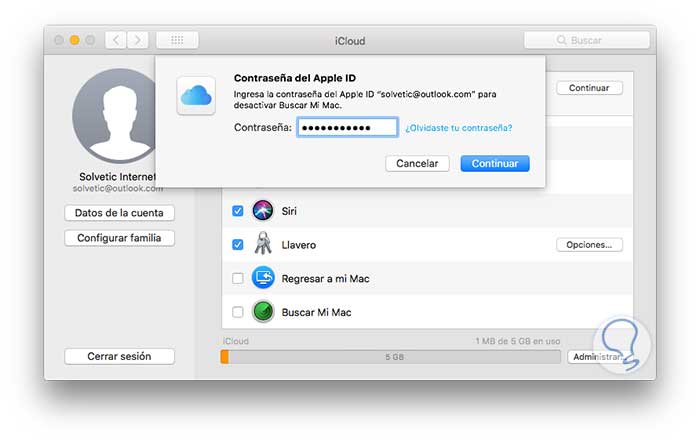Screen dimensions: 700x443
Task: Click the iCloud window title
Action: point(350,41)
